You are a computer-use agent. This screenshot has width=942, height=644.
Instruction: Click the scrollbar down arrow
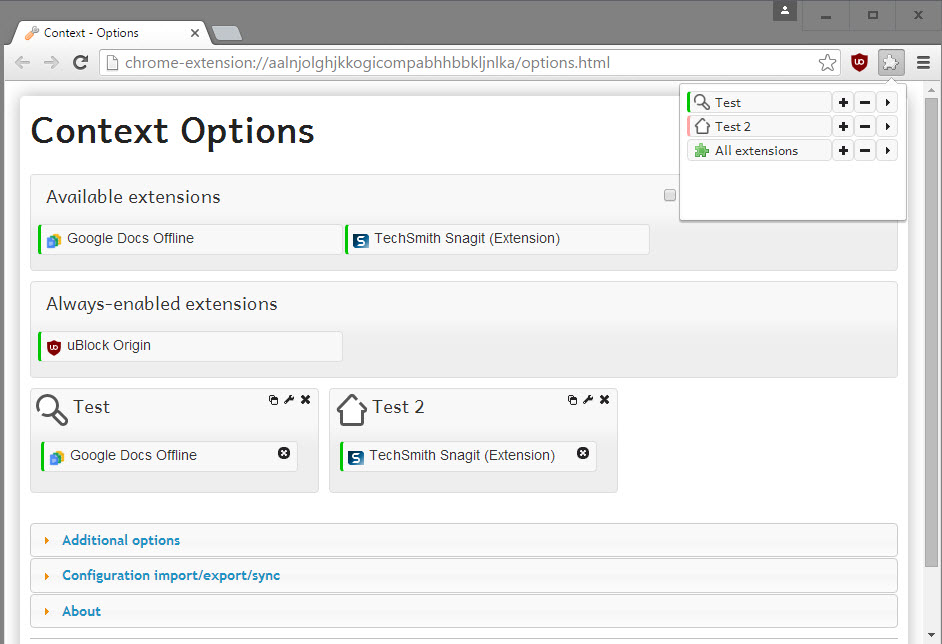click(x=931, y=634)
